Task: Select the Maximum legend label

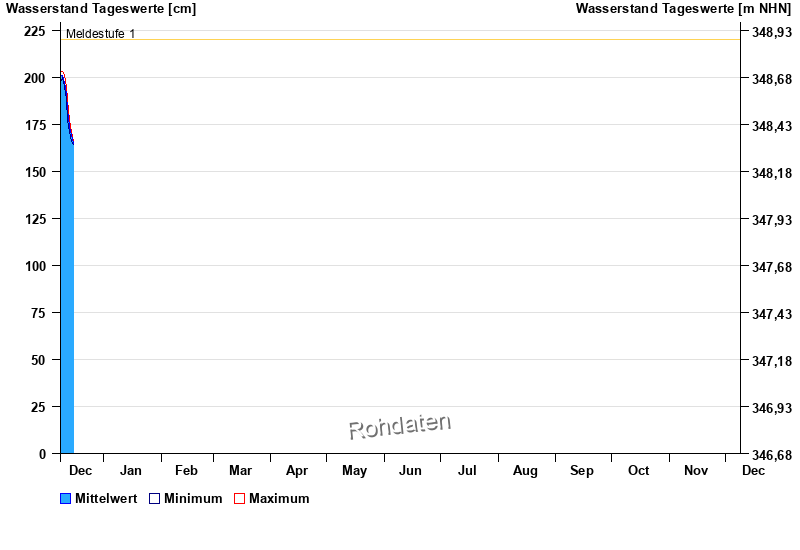Action: (279, 499)
